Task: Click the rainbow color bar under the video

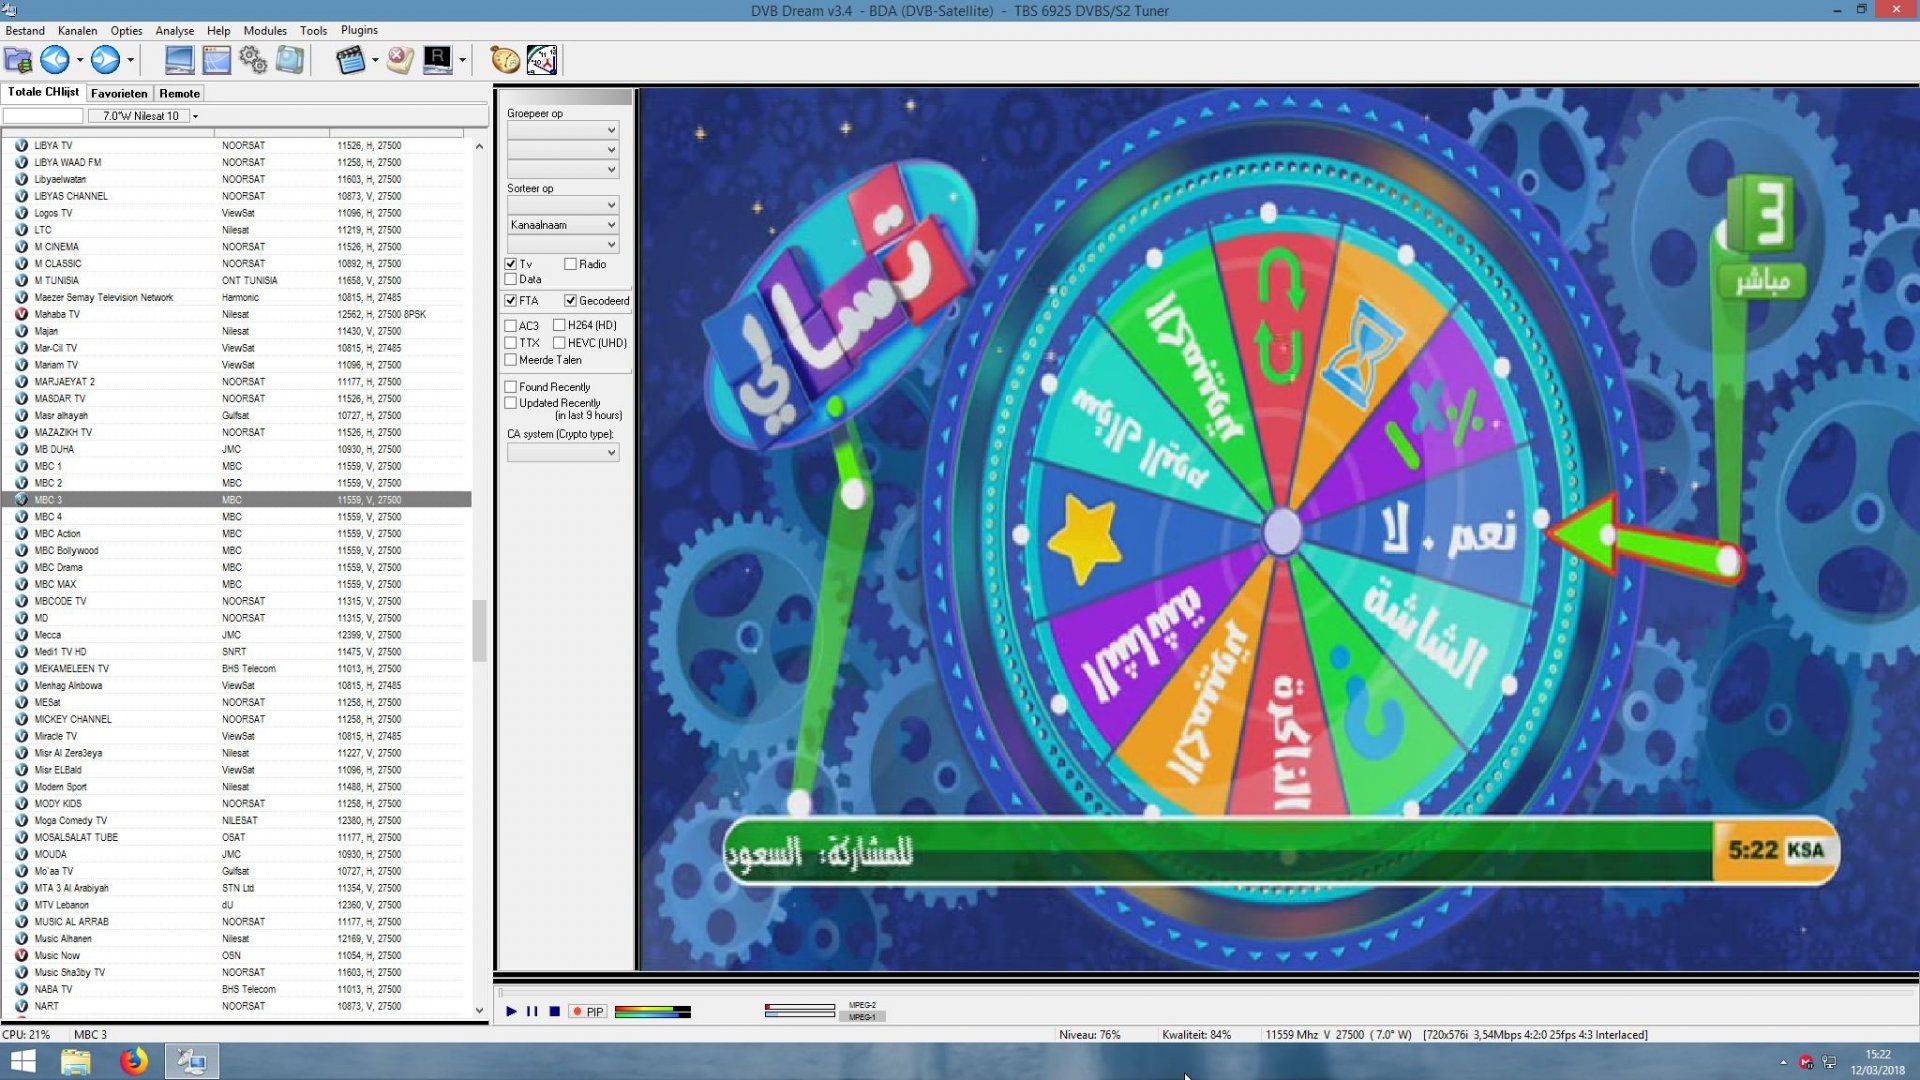Action: [x=653, y=1011]
